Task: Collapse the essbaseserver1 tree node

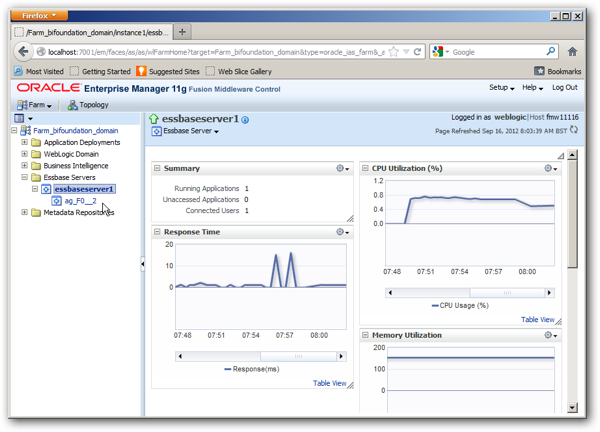Action: pos(35,189)
